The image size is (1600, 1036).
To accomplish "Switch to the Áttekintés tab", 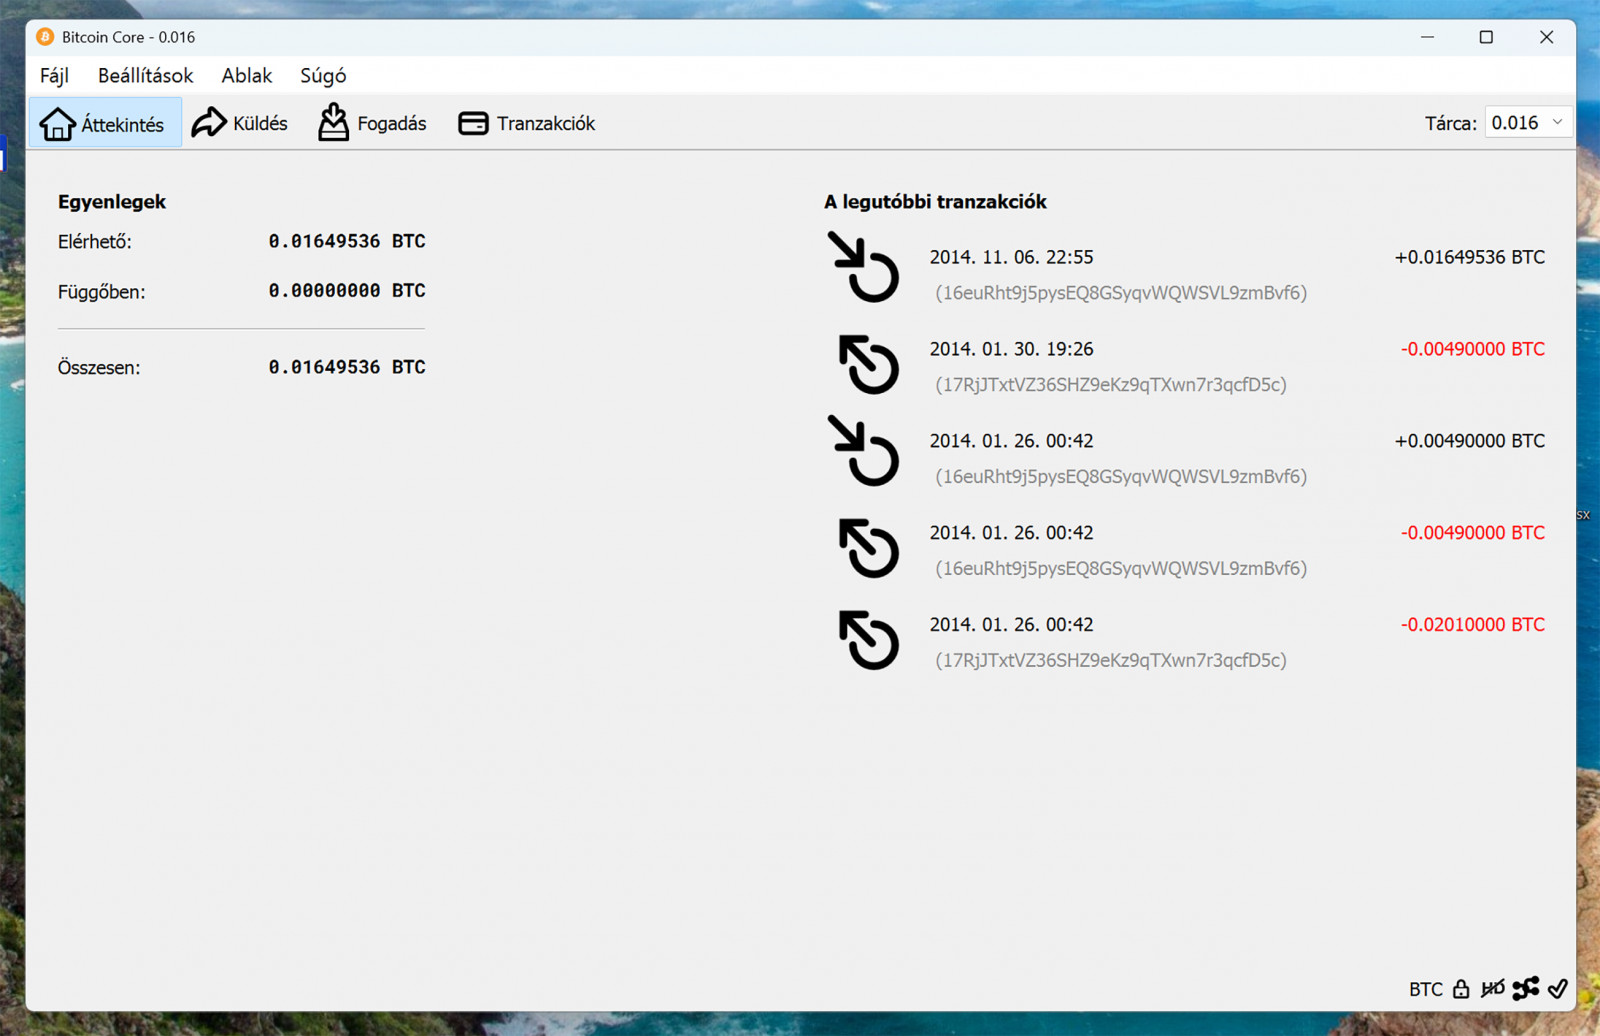I will point(105,123).
